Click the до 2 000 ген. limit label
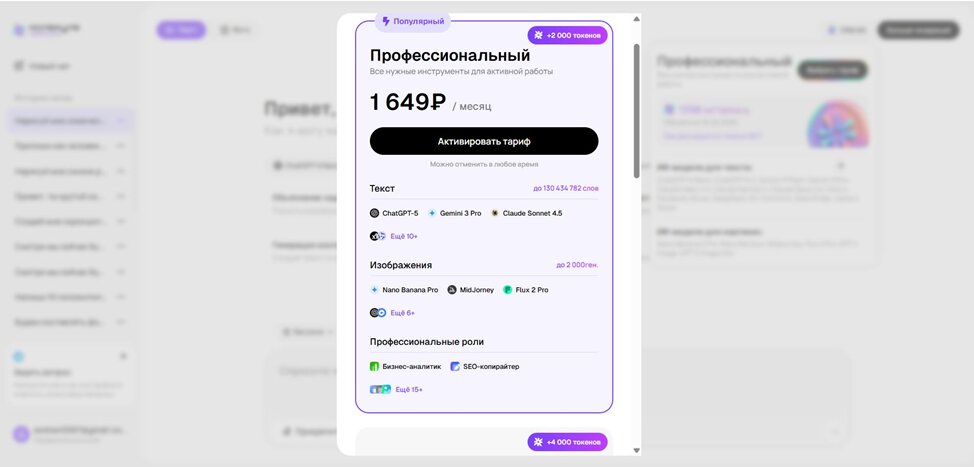Viewport: 974px width, 467px height. pyautogui.click(x=577, y=265)
